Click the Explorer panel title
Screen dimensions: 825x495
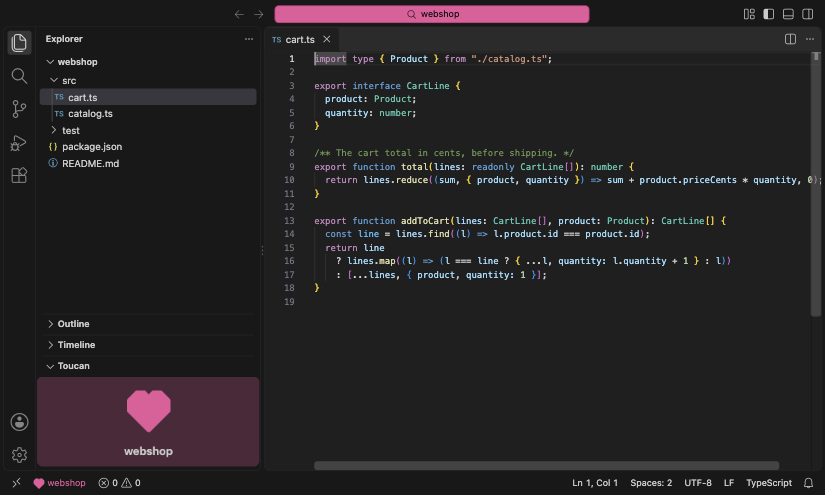(x=64, y=39)
